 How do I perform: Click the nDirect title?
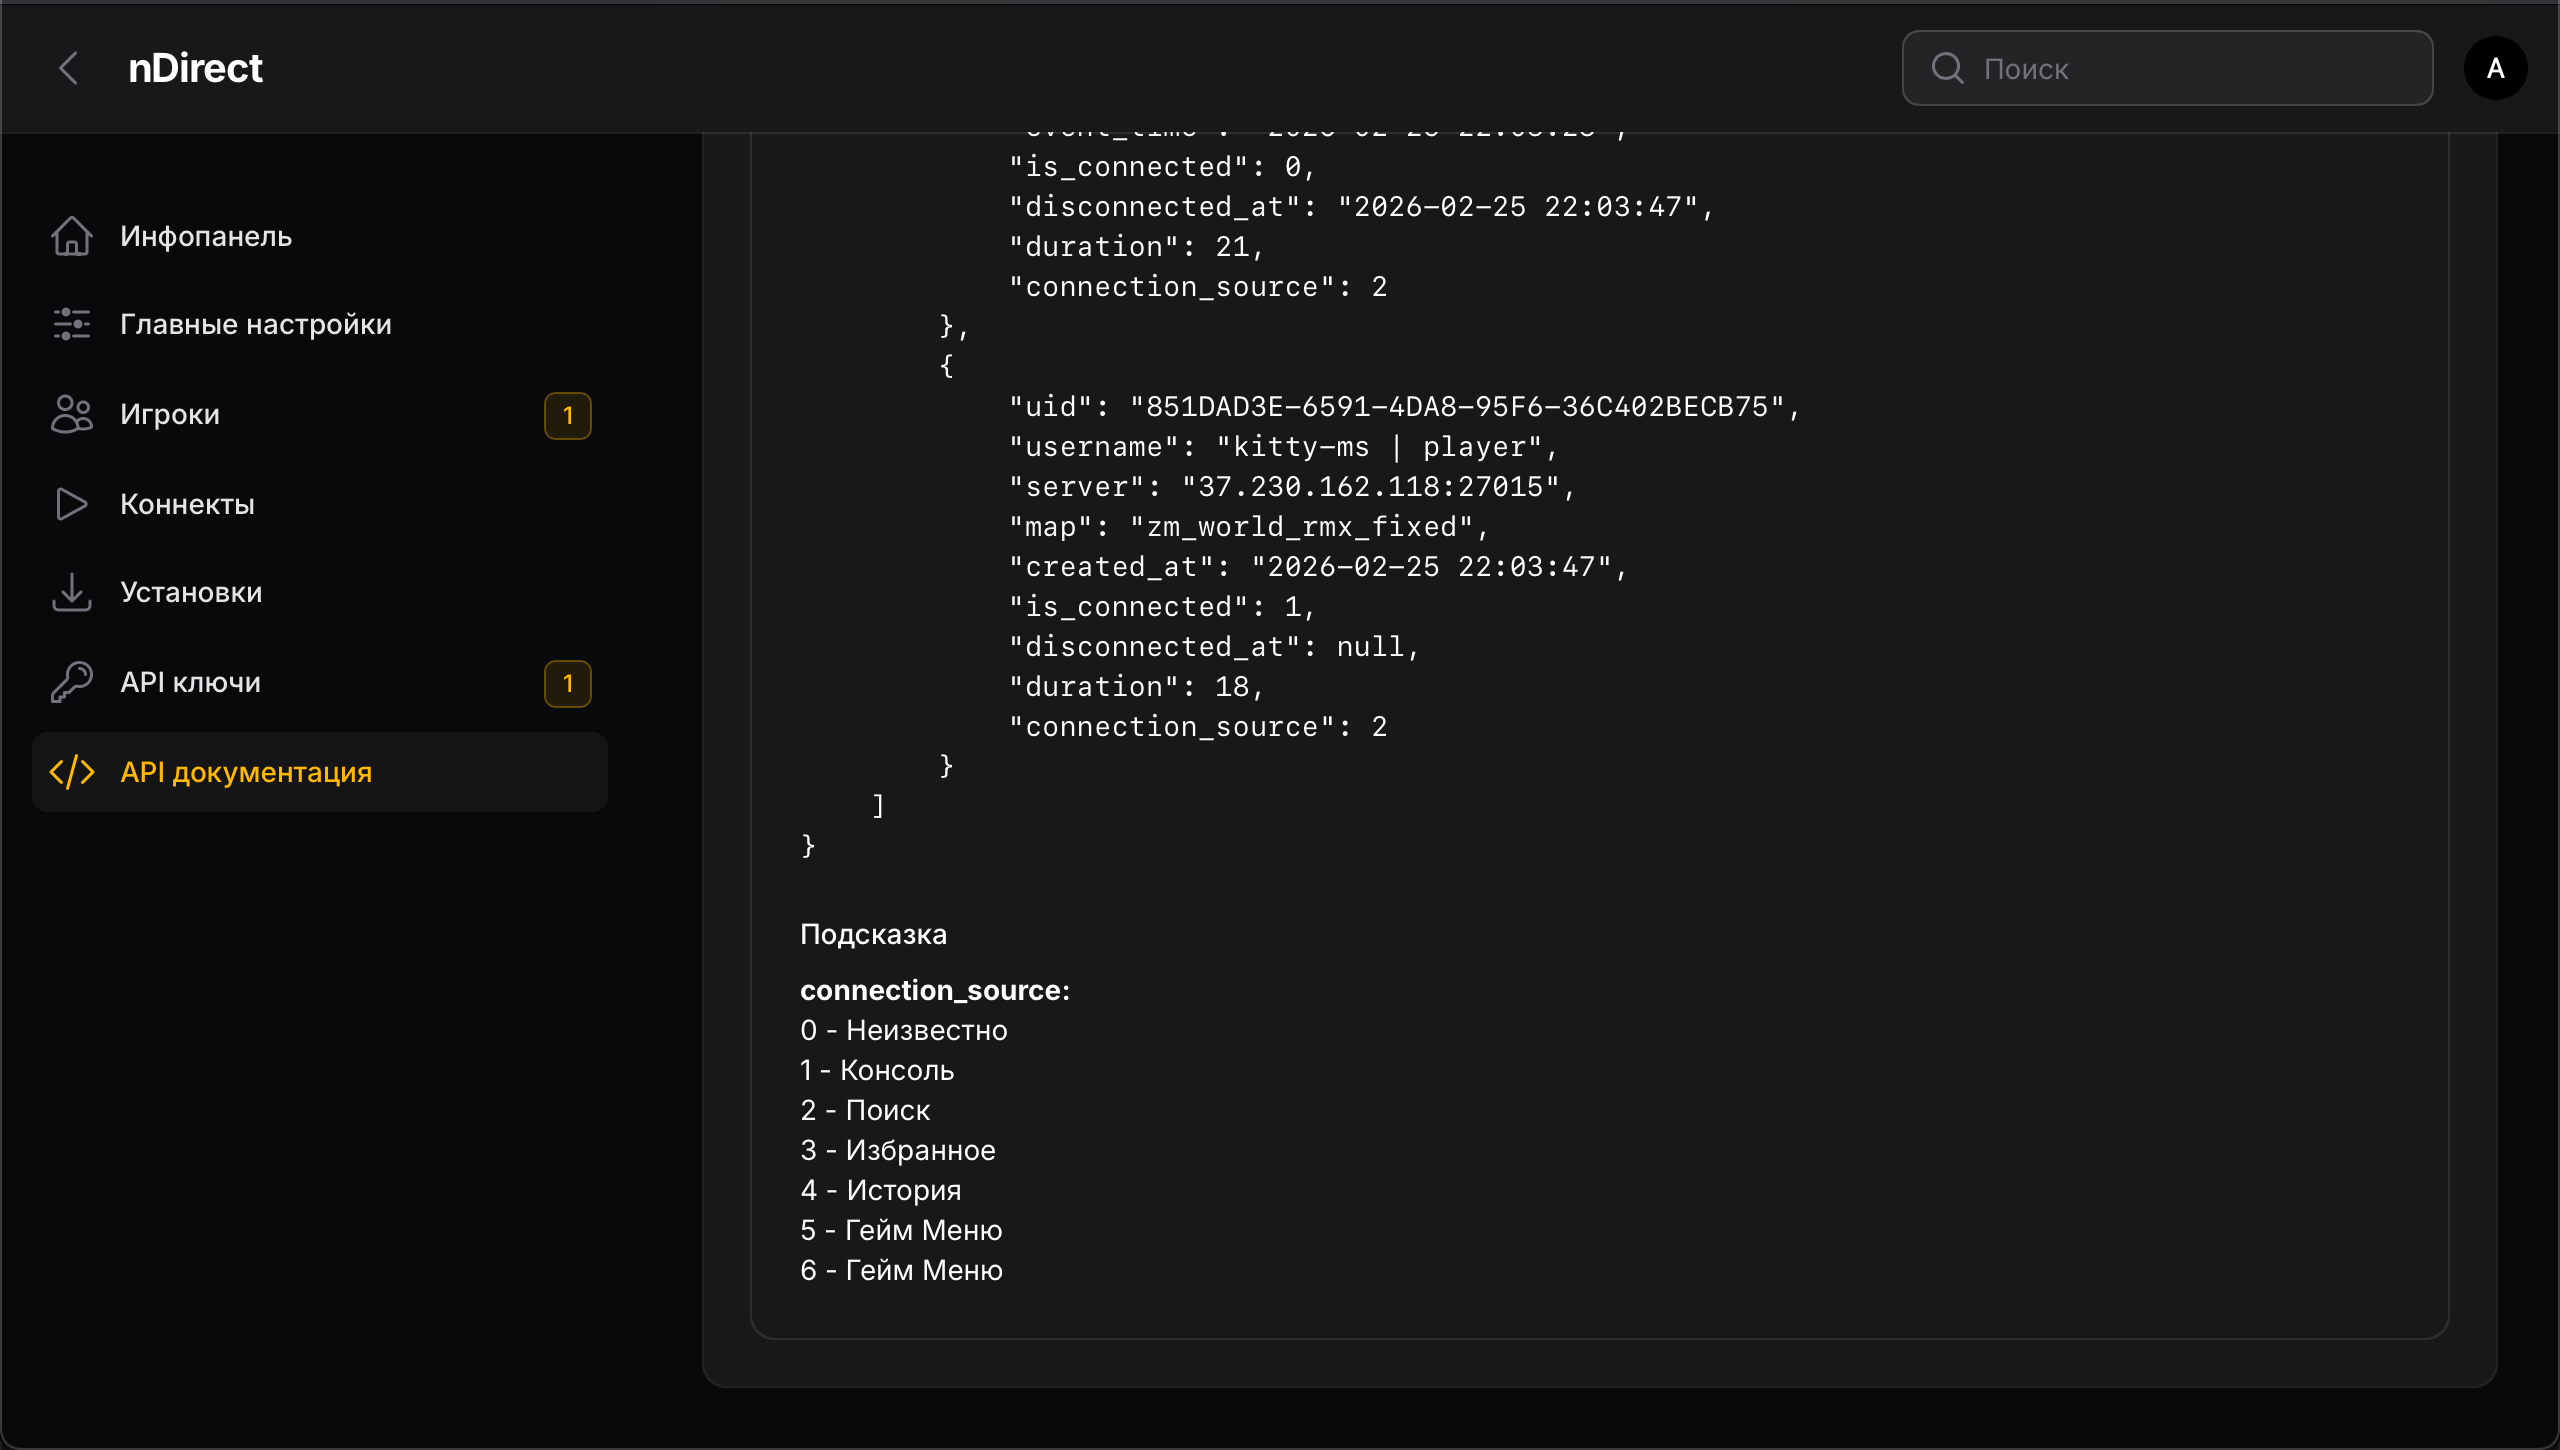pyautogui.click(x=196, y=68)
